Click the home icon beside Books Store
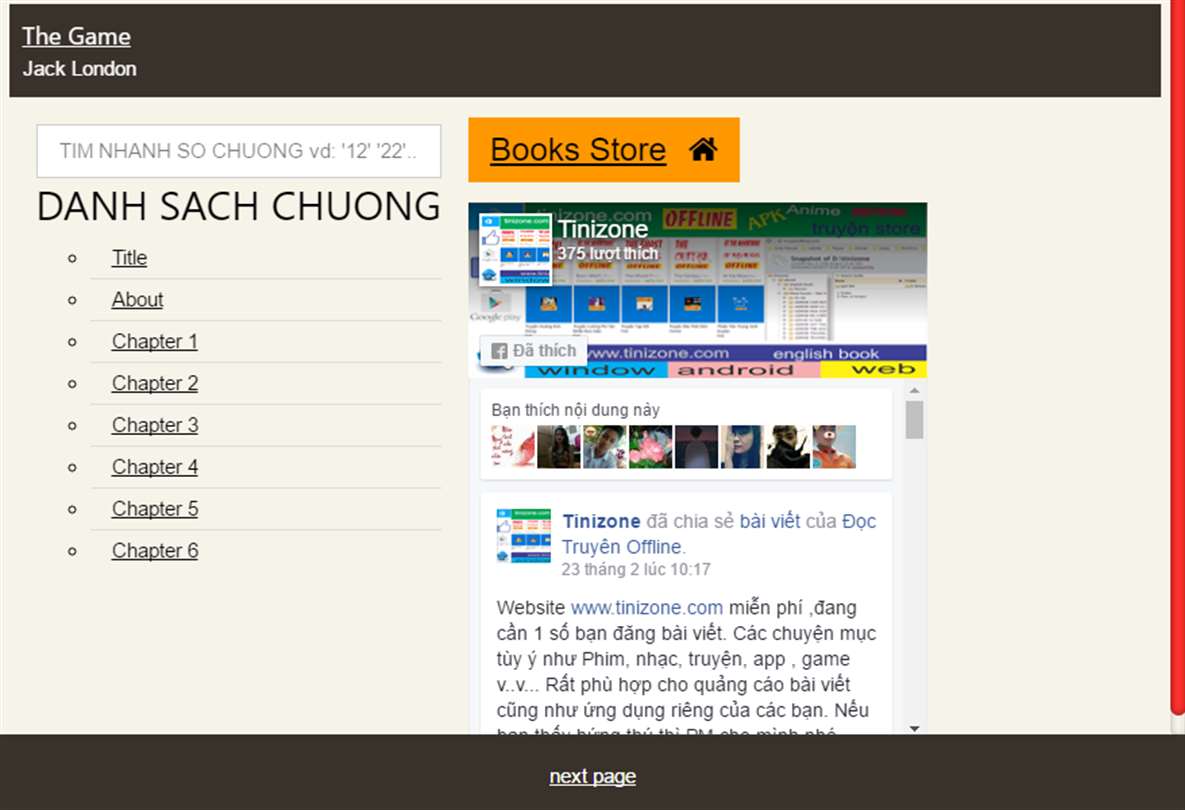 point(703,150)
